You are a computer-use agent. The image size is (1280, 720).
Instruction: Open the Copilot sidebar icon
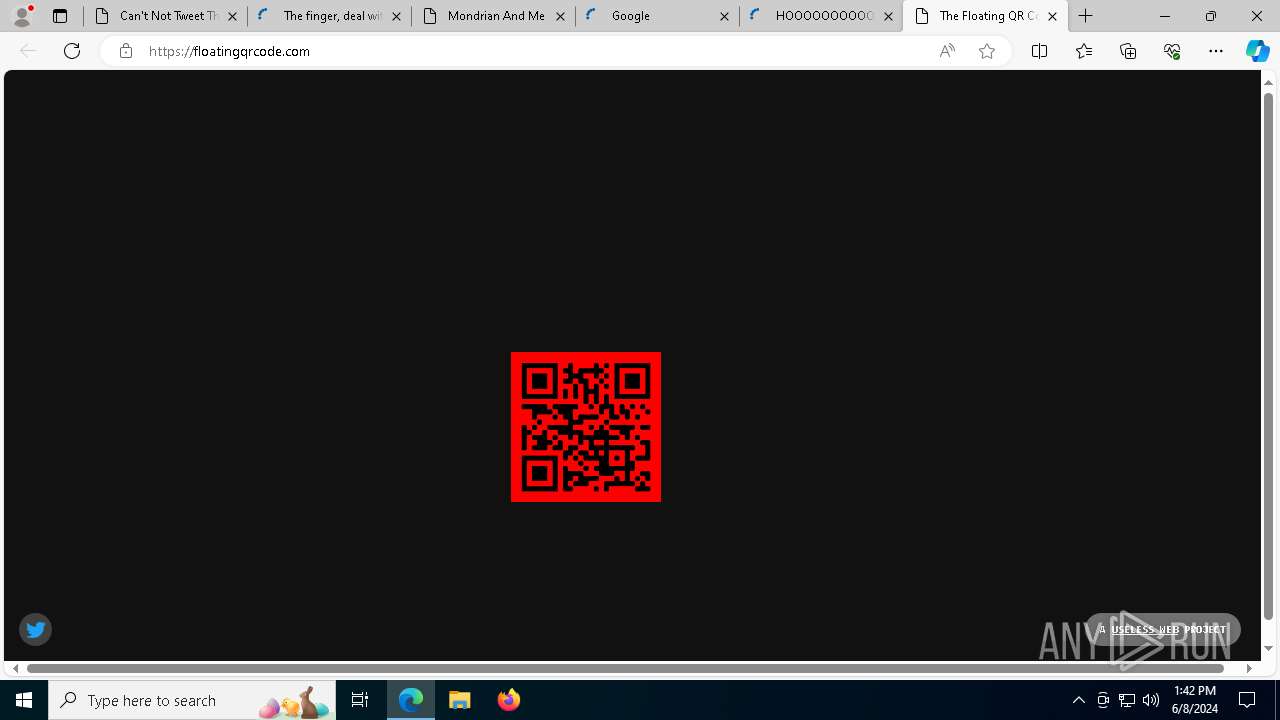point(1258,51)
